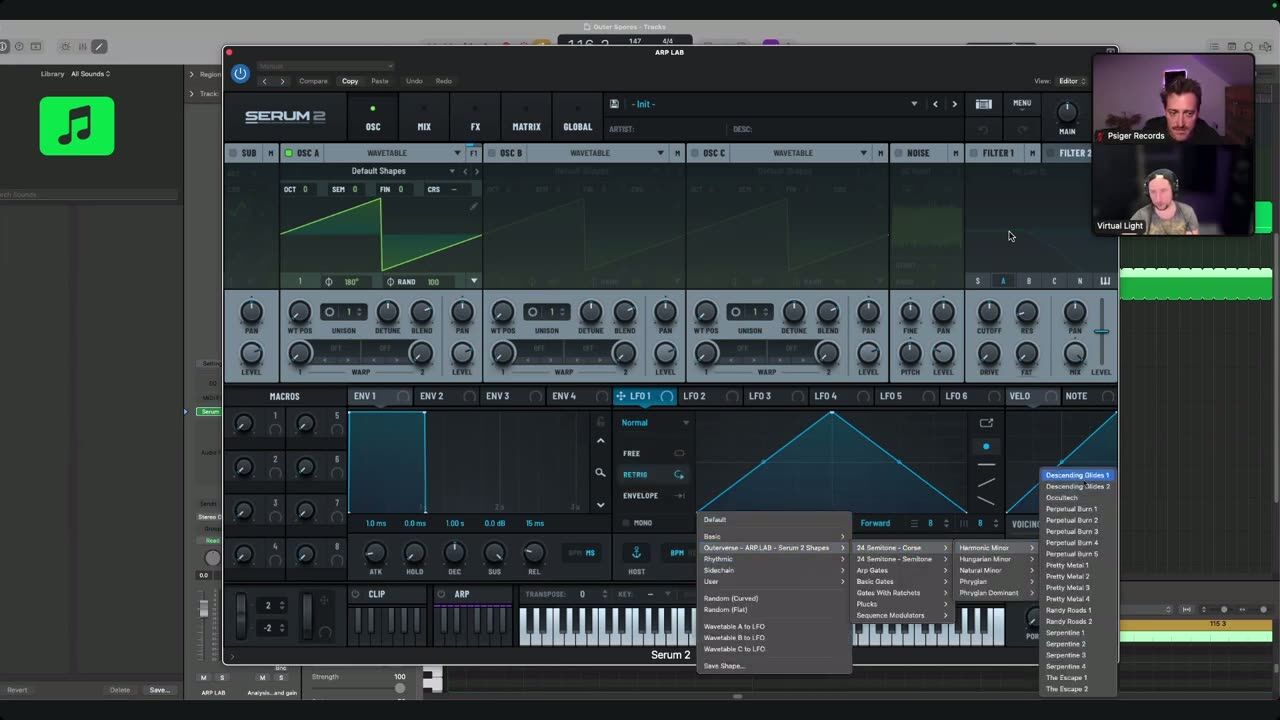Select the flat line LFO draw tool

point(986,464)
